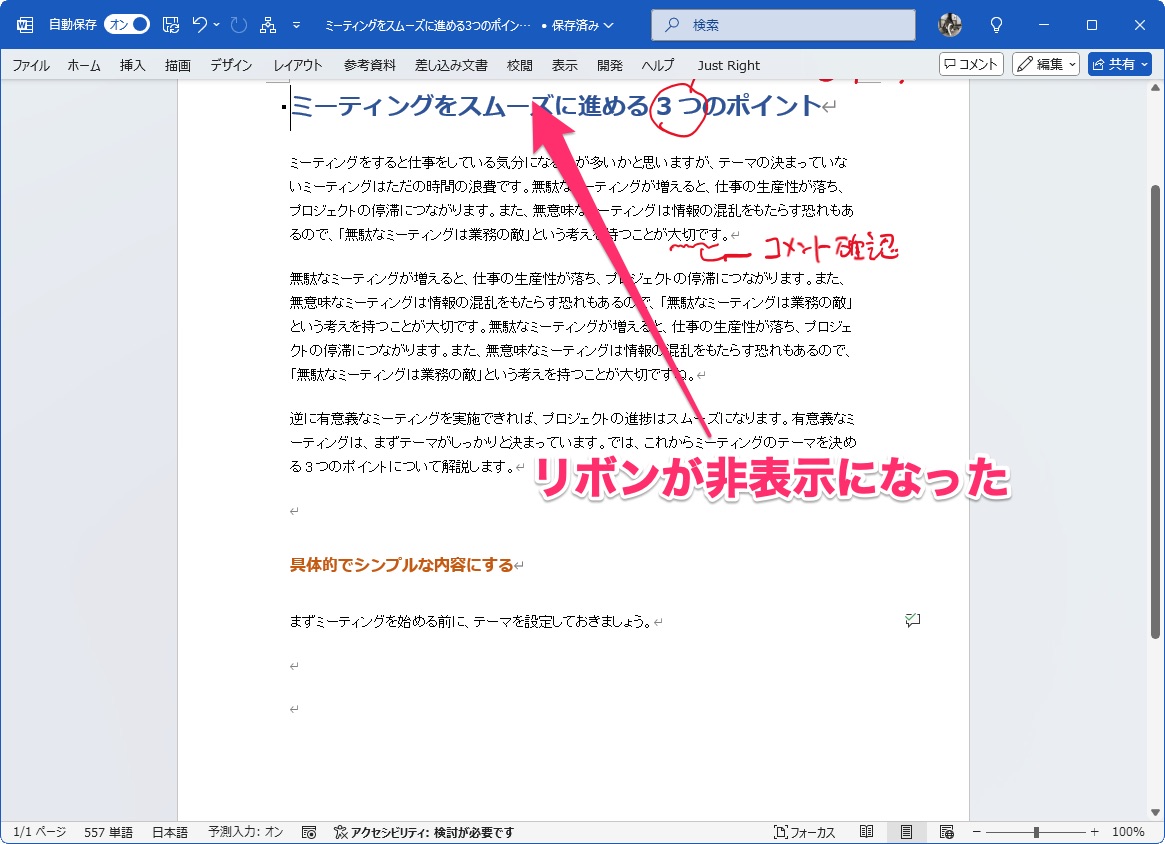Select Print Layout view in the status bar

(906, 831)
